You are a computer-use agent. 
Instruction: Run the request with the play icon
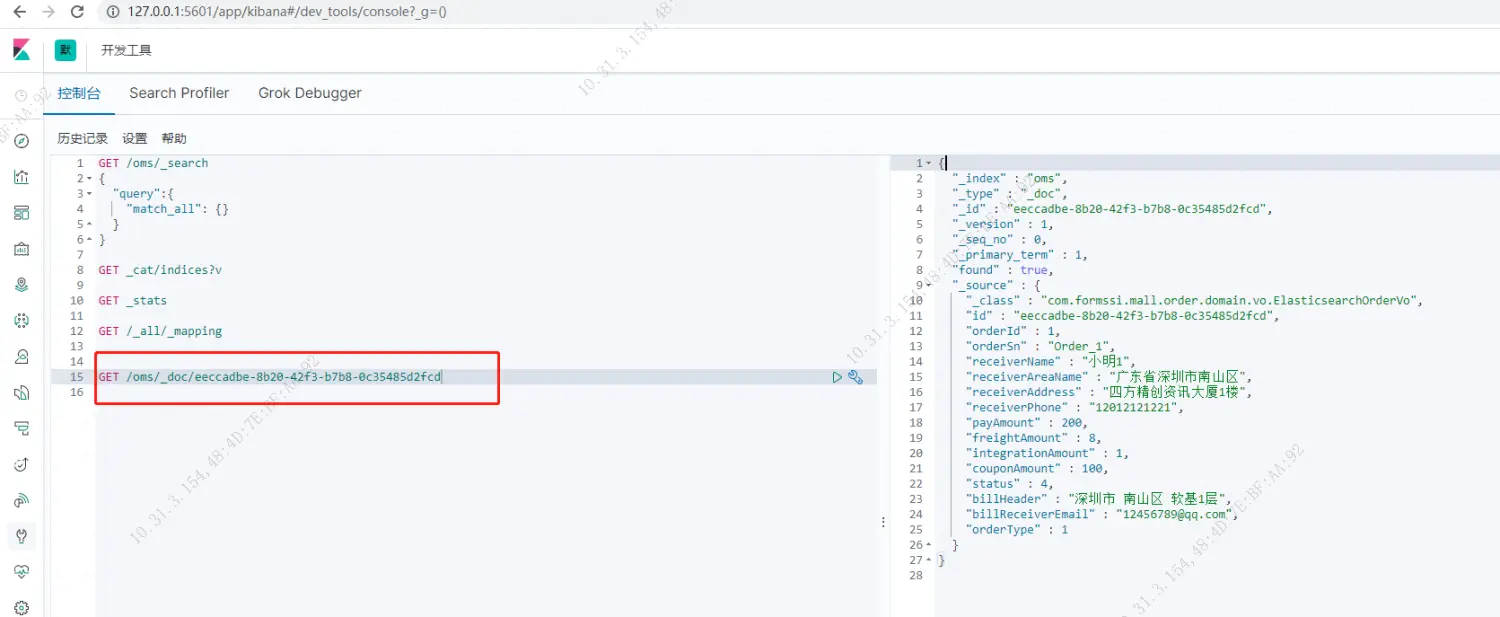click(x=837, y=377)
